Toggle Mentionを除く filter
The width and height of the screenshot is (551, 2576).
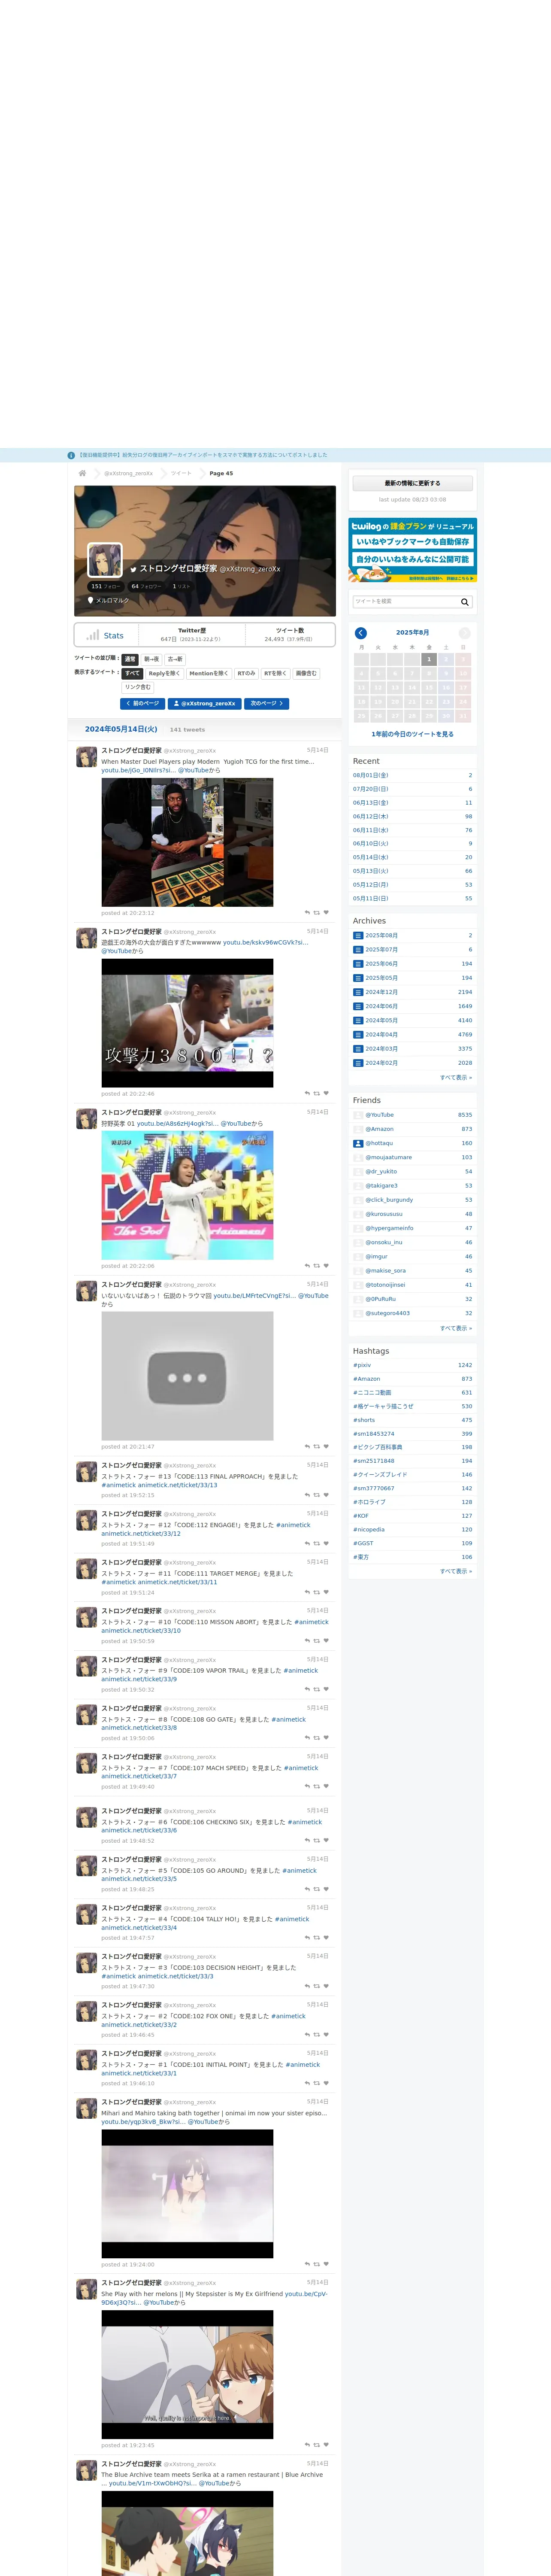click(208, 673)
